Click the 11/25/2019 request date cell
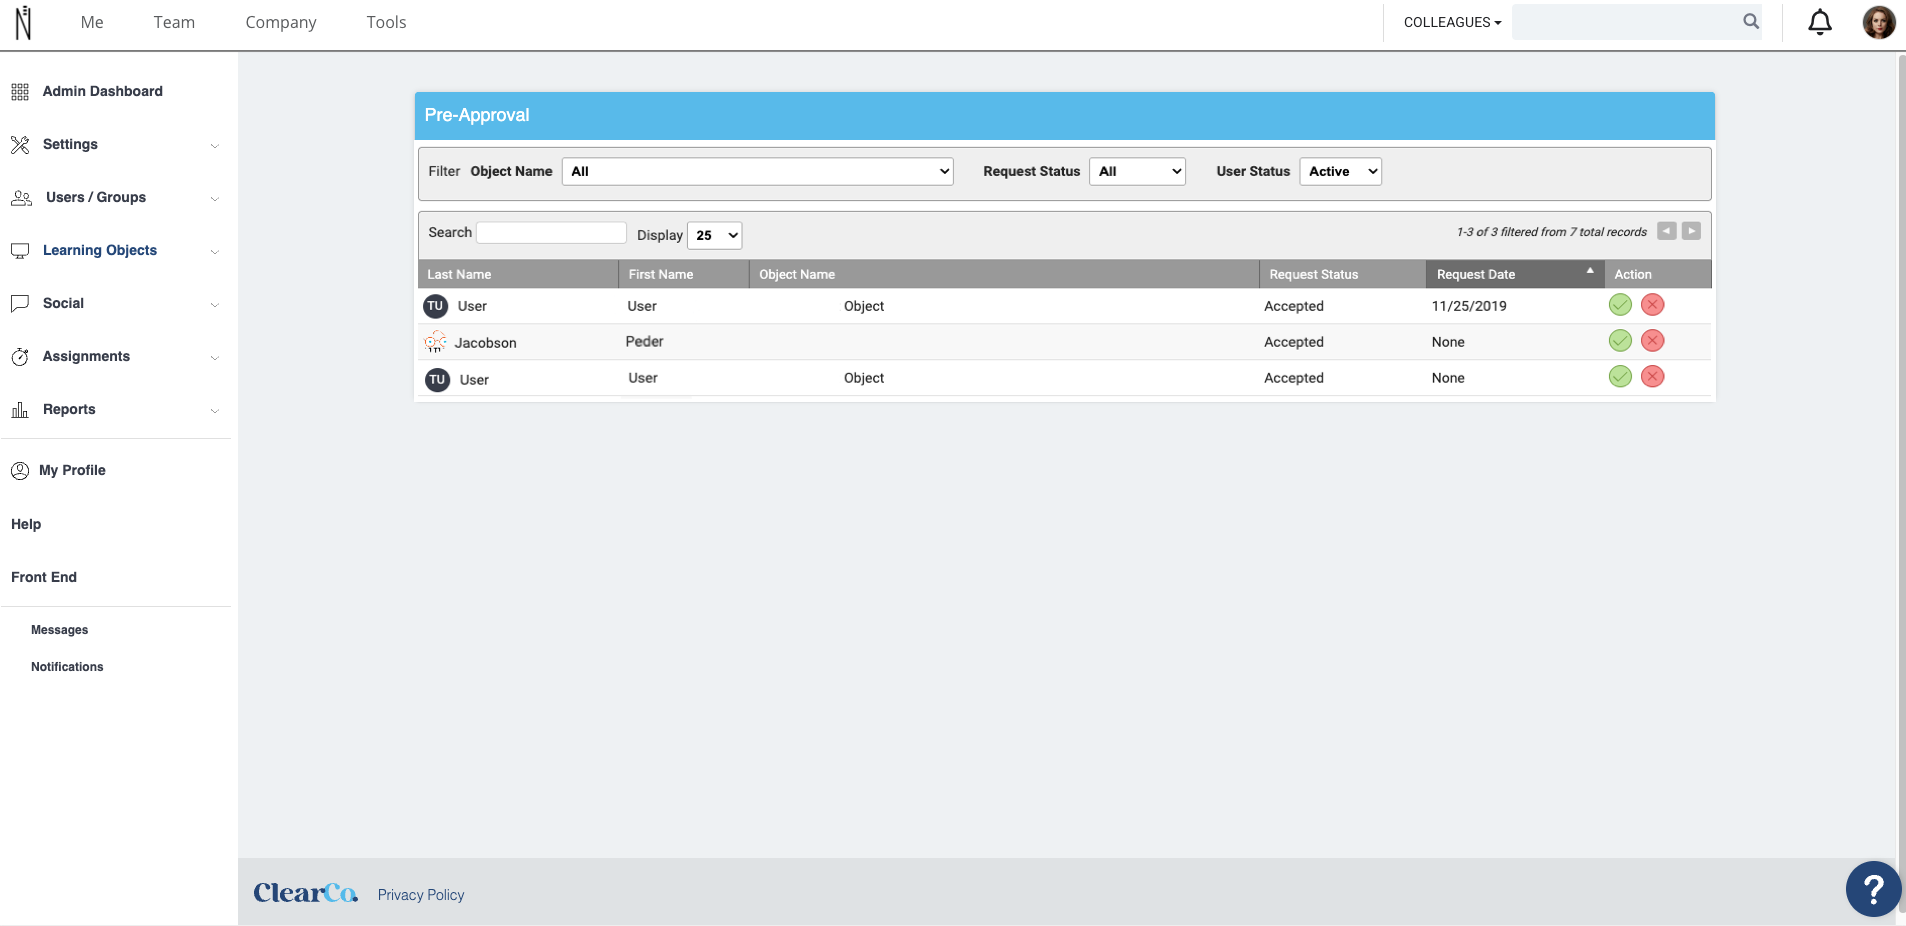Image resolution: width=1906 pixels, height=926 pixels. click(1469, 306)
